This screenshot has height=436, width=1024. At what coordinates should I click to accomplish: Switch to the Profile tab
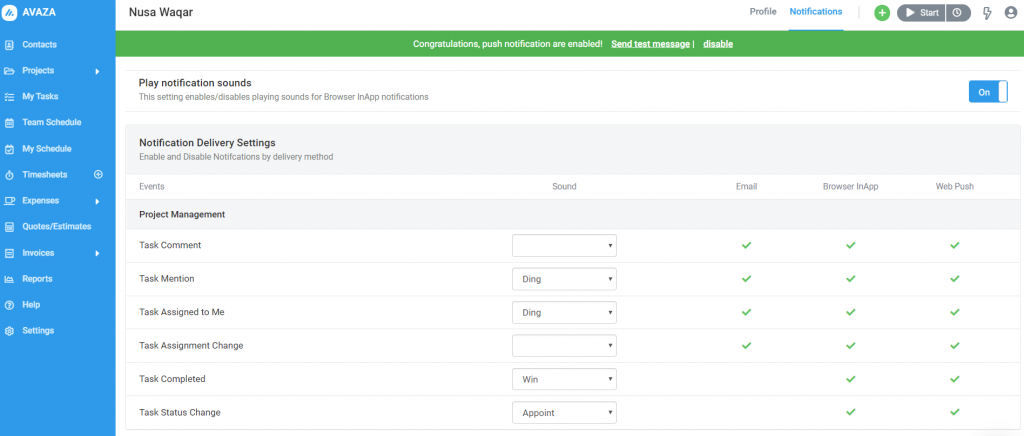click(x=763, y=12)
